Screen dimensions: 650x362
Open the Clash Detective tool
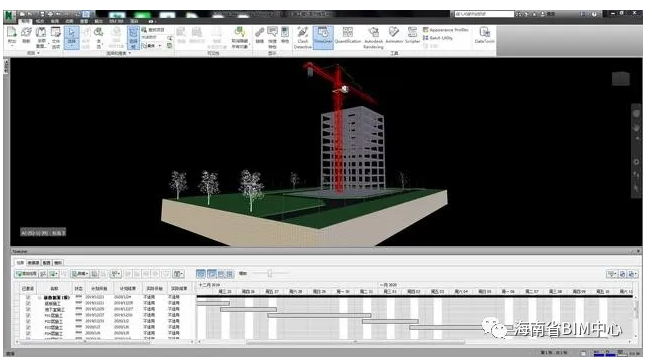tap(303, 37)
